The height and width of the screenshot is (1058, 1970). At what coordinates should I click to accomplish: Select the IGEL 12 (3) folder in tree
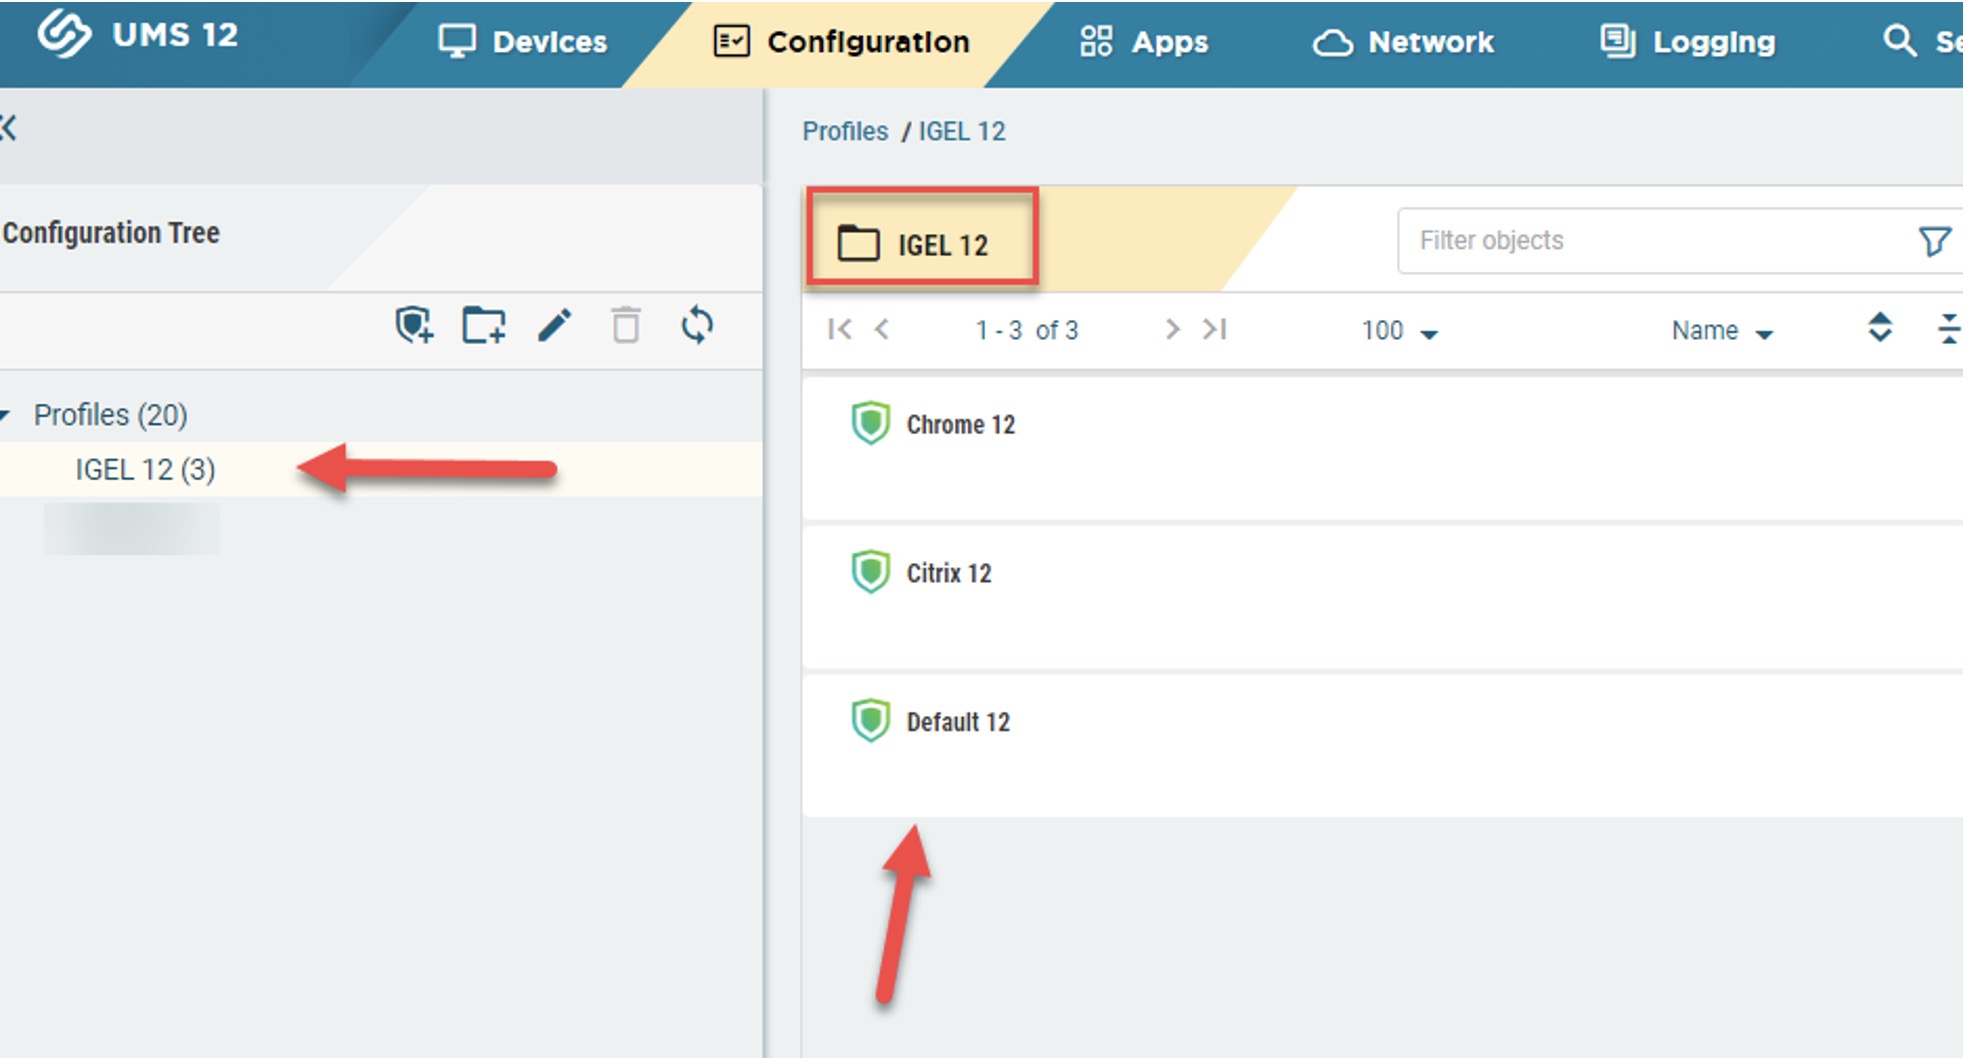point(145,470)
